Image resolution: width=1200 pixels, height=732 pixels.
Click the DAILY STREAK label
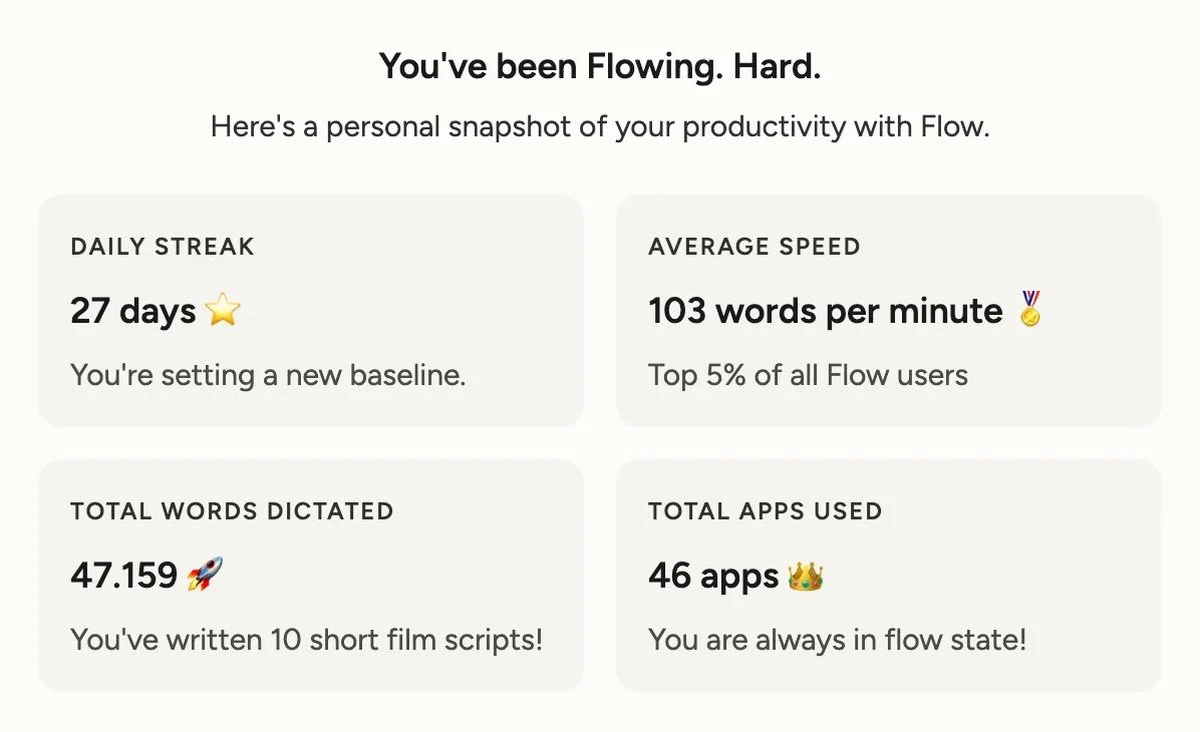pyautogui.click(x=162, y=246)
